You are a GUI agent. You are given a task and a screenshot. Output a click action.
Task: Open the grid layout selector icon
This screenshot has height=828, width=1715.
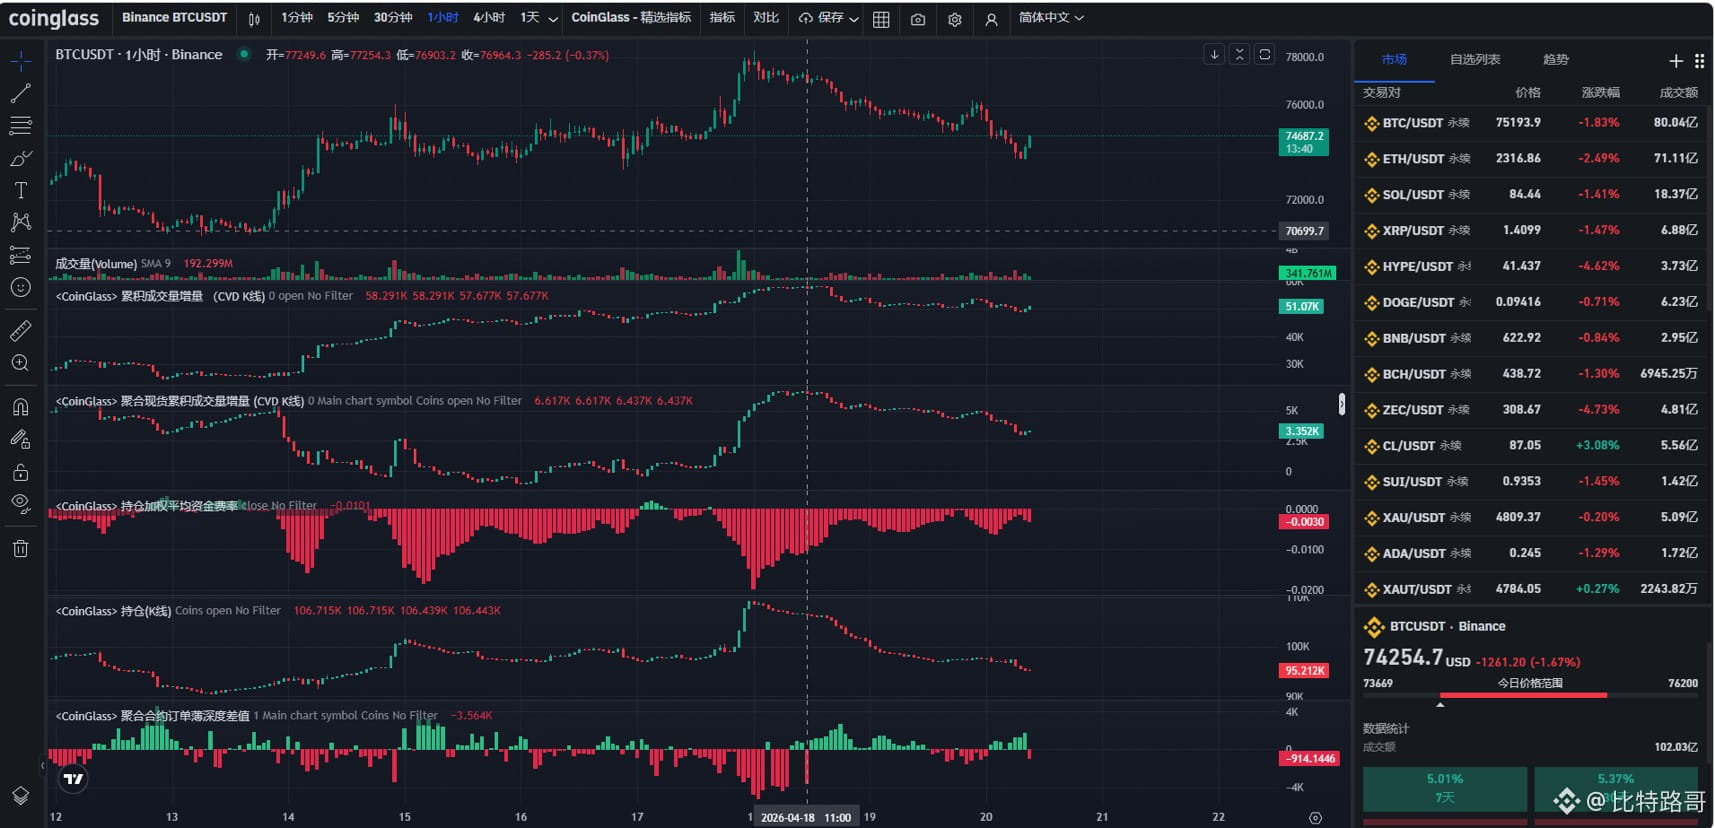(x=881, y=19)
